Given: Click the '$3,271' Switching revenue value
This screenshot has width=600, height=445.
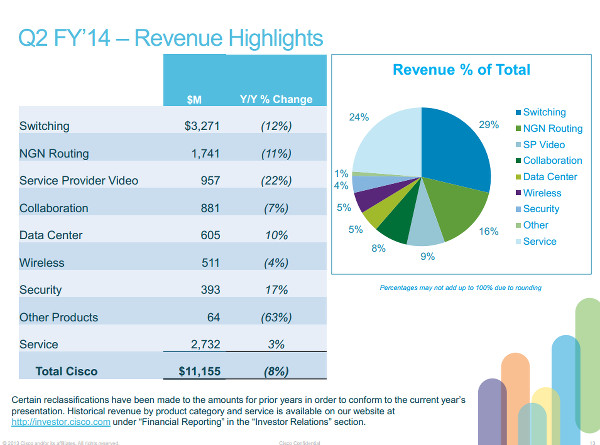Looking at the screenshot, I should (x=202, y=126).
